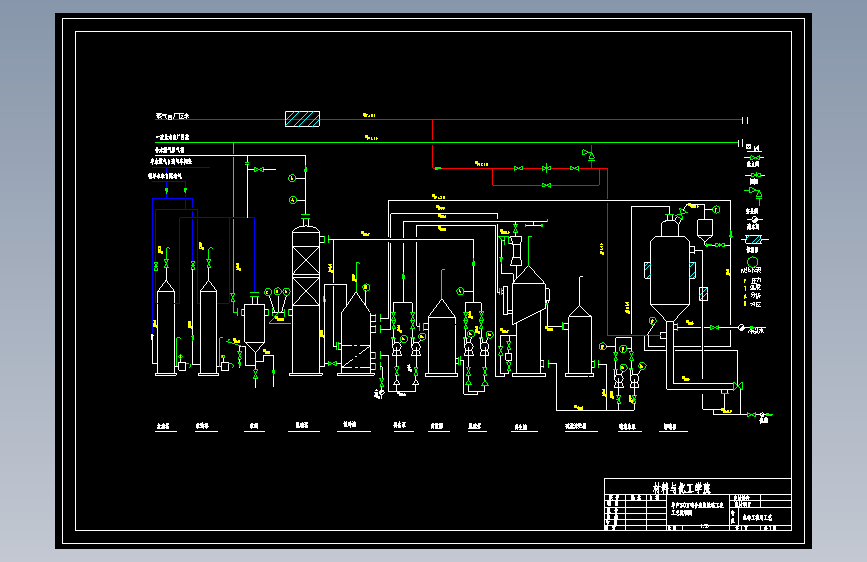Click the drawing title text in the title block center
Screen dimensions: 867x562
[698, 508]
